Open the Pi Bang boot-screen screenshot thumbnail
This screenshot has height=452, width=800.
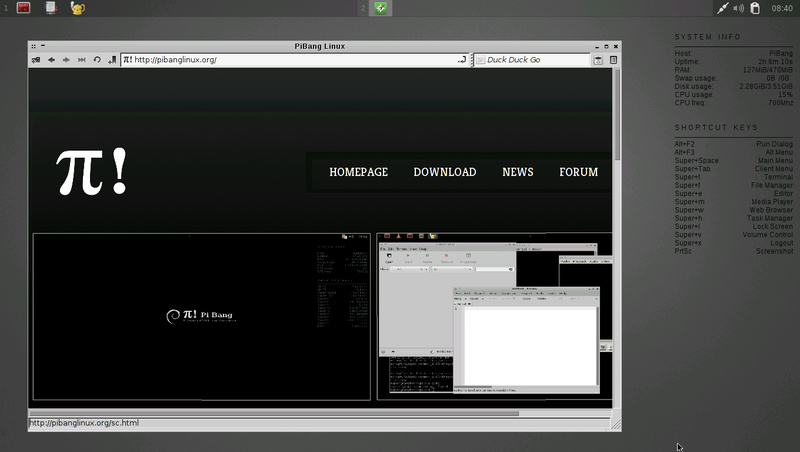pos(202,317)
